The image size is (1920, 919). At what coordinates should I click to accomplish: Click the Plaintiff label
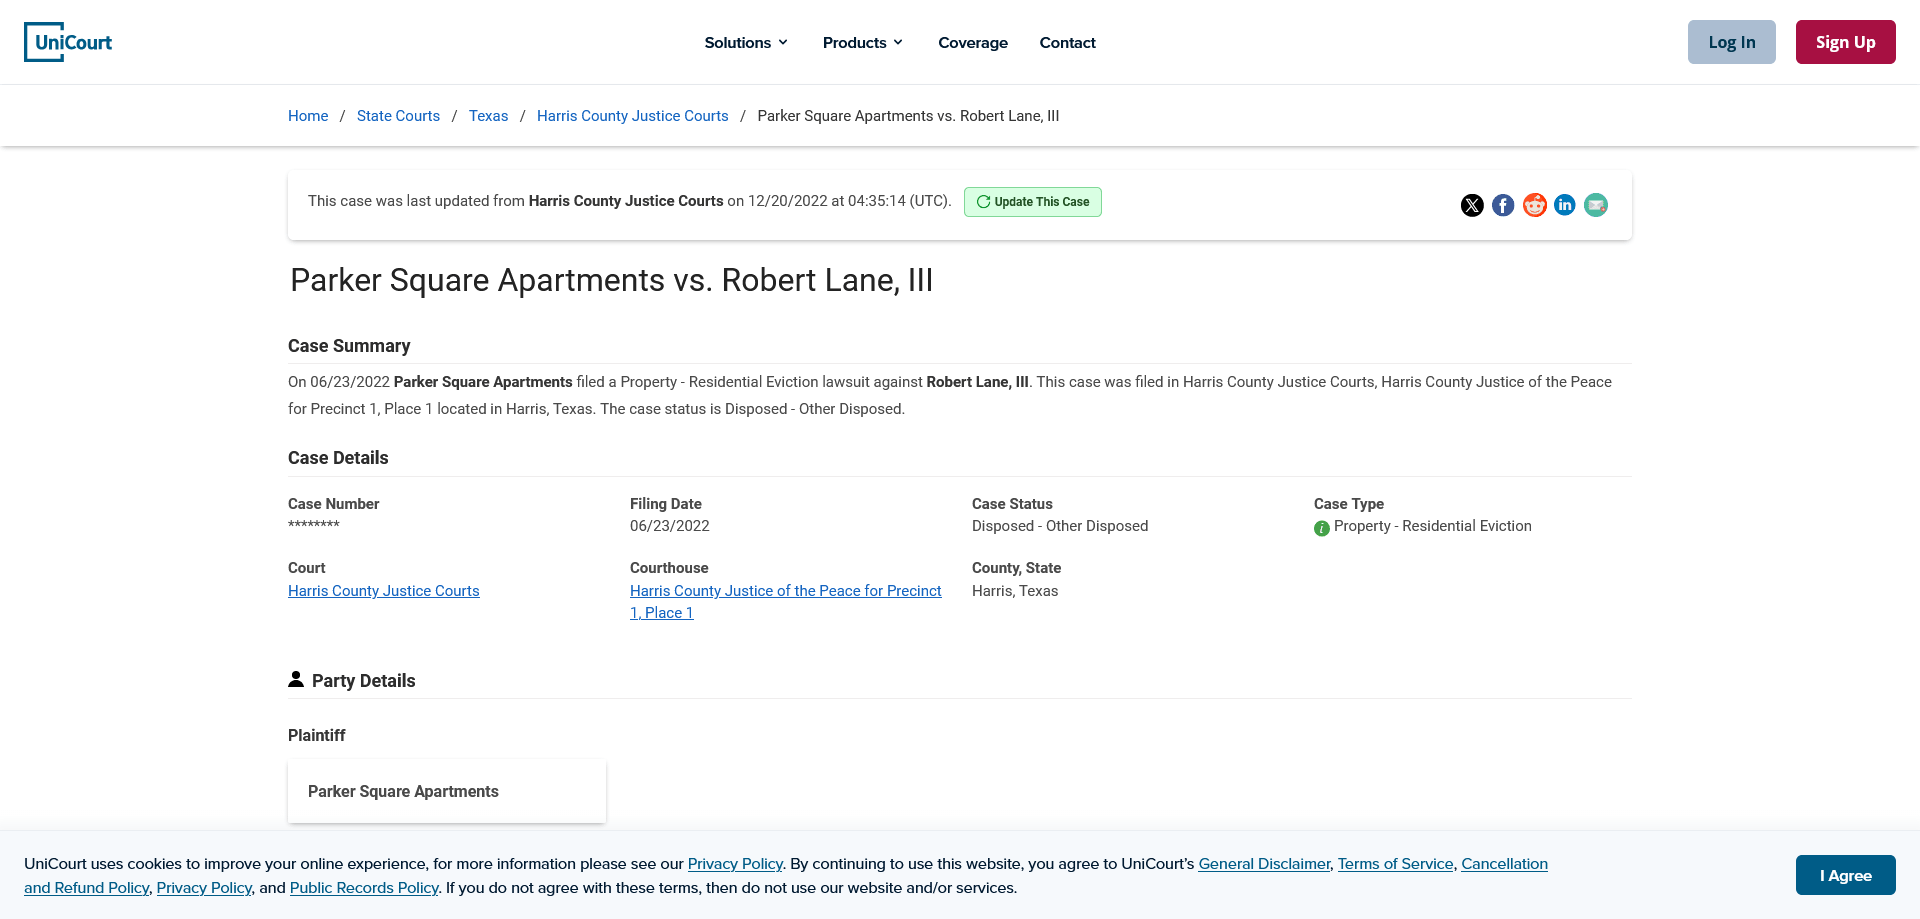point(316,735)
